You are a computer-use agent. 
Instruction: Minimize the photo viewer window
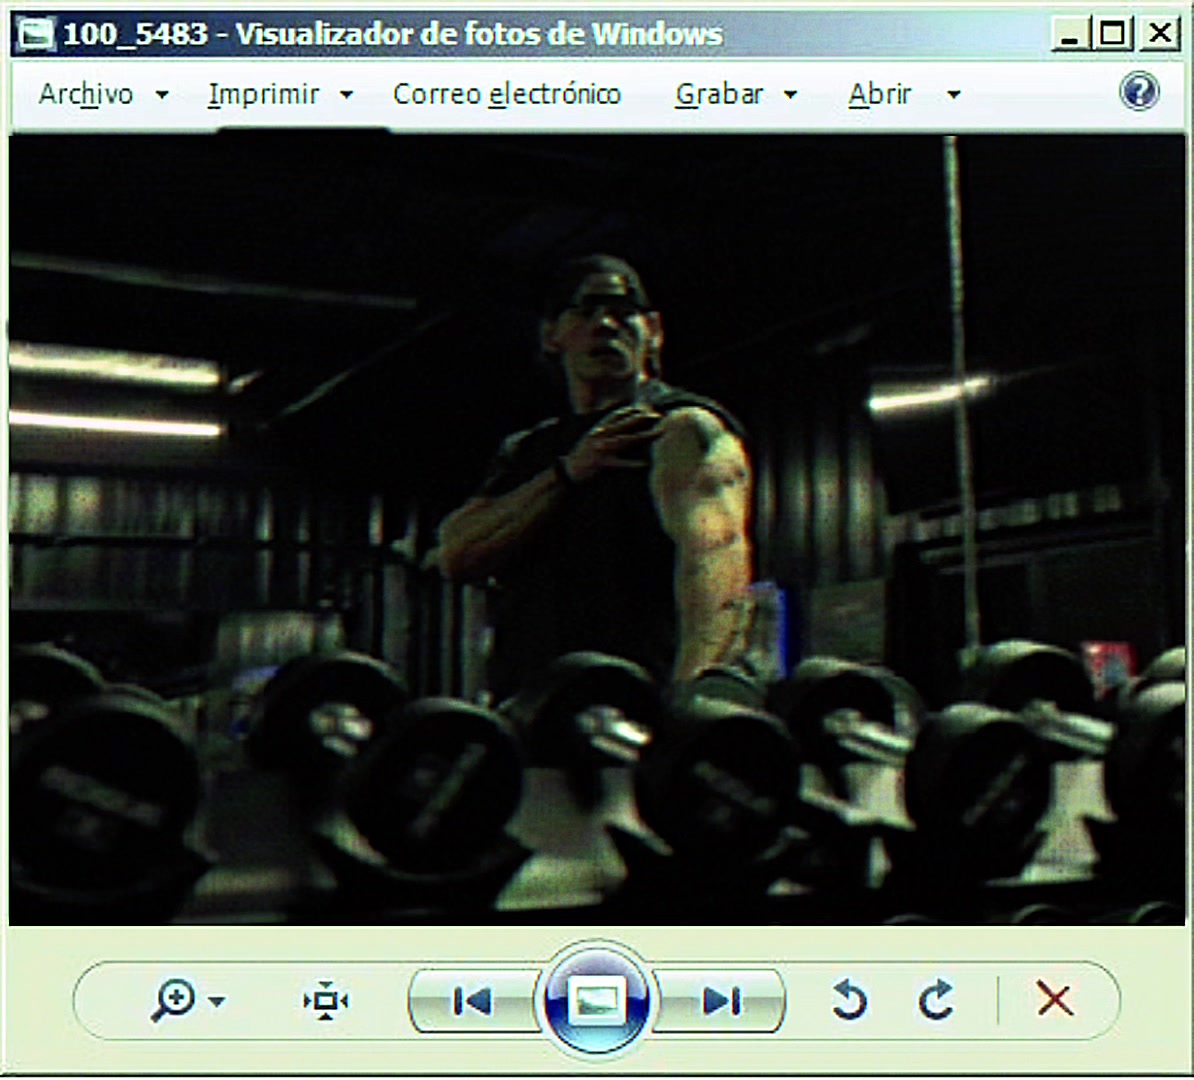[x=1070, y=34]
